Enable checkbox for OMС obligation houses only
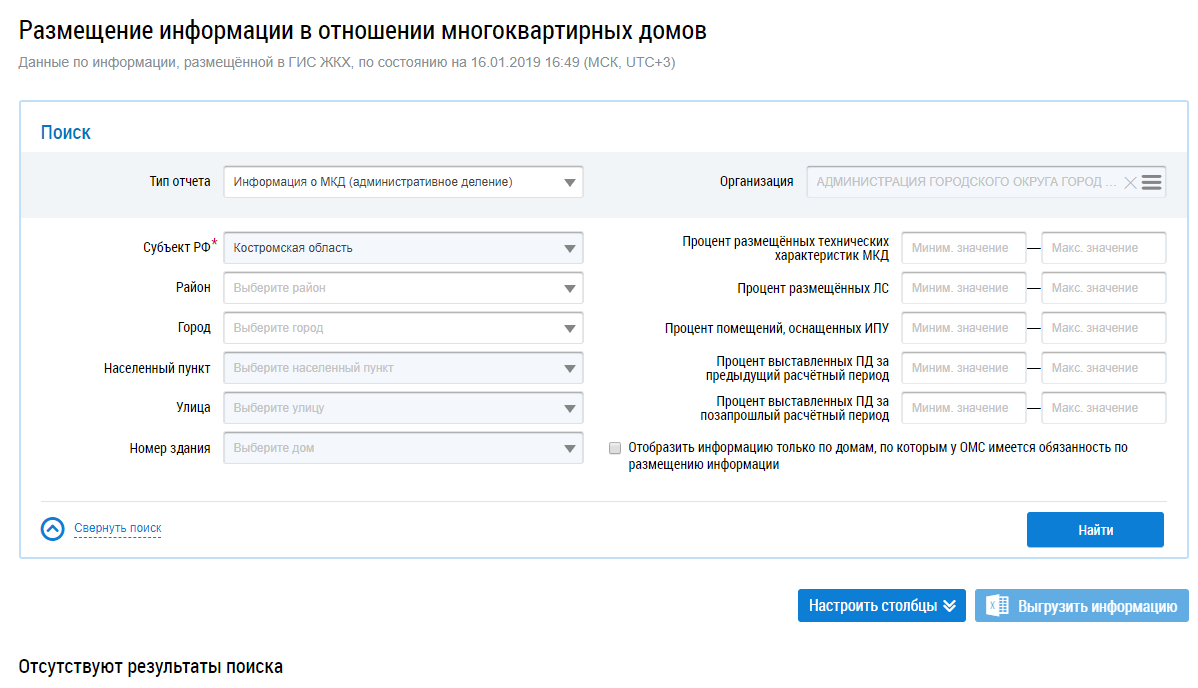The image size is (1198, 688). tap(615, 449)
